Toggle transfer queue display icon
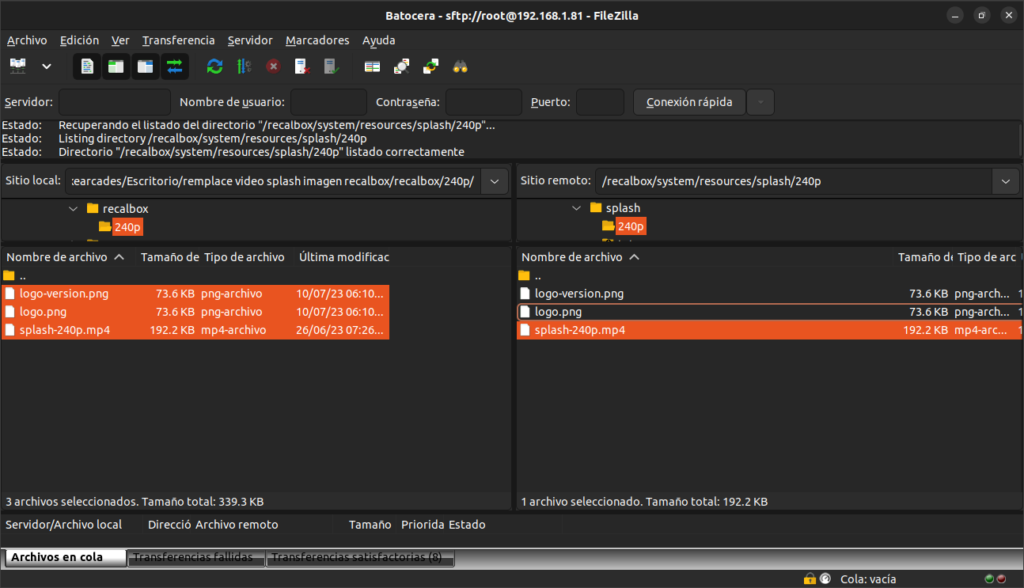The height and width of the screenshot is (588, 1024). click(x=174, y=66)
